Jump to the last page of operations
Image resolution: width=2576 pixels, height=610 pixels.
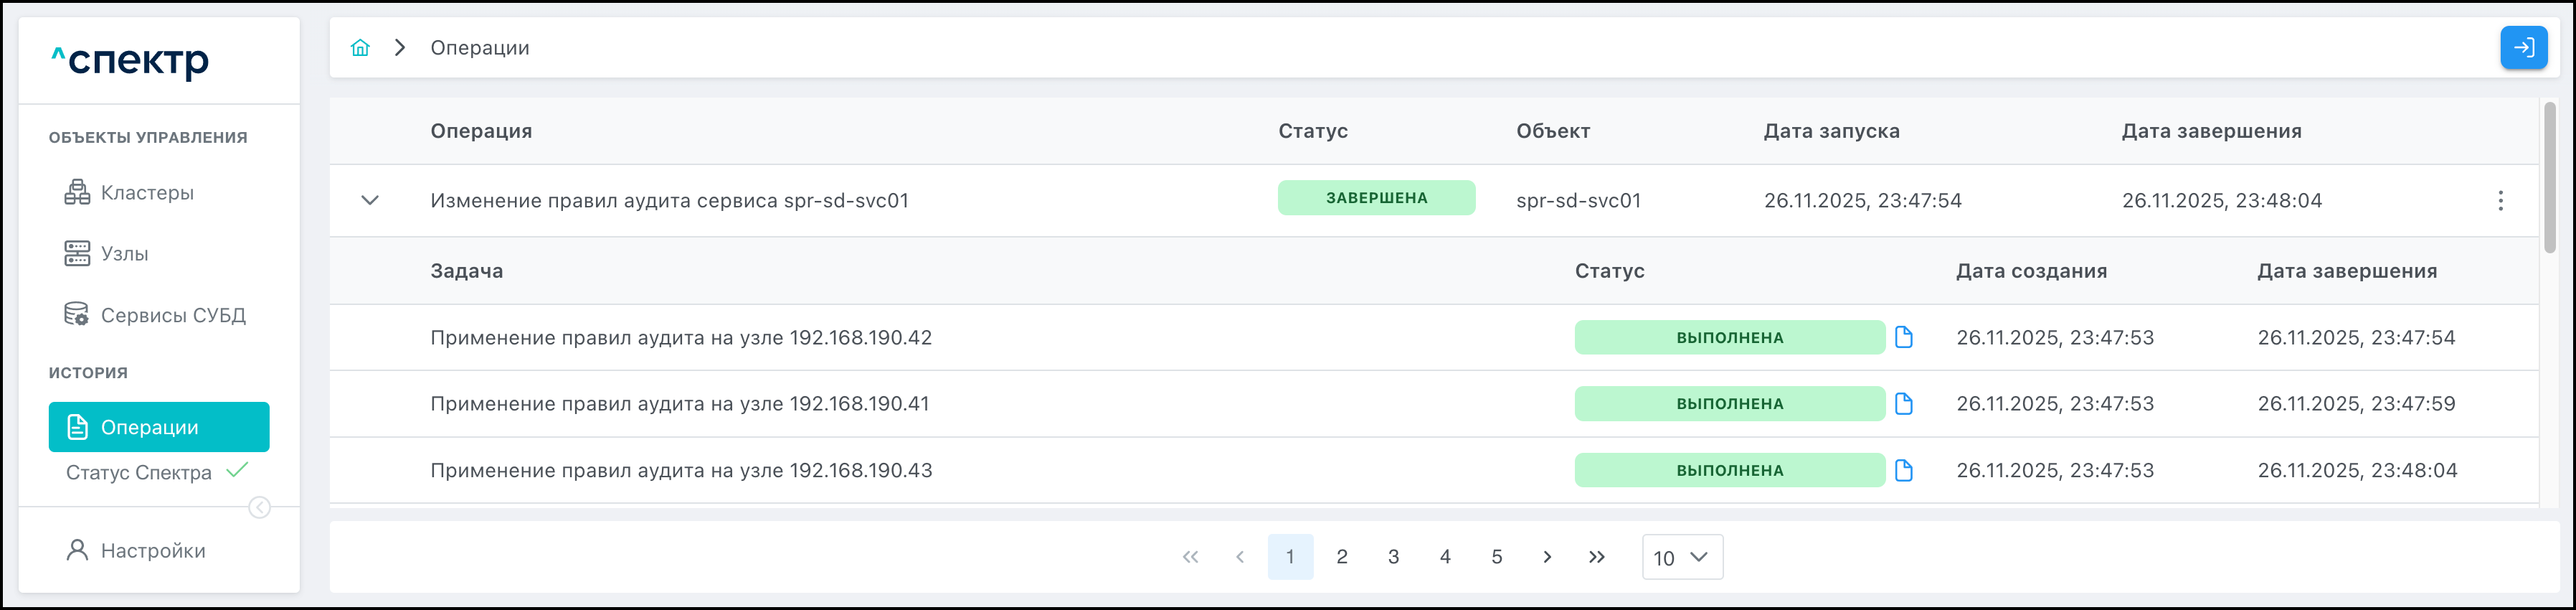(1597, 557)
